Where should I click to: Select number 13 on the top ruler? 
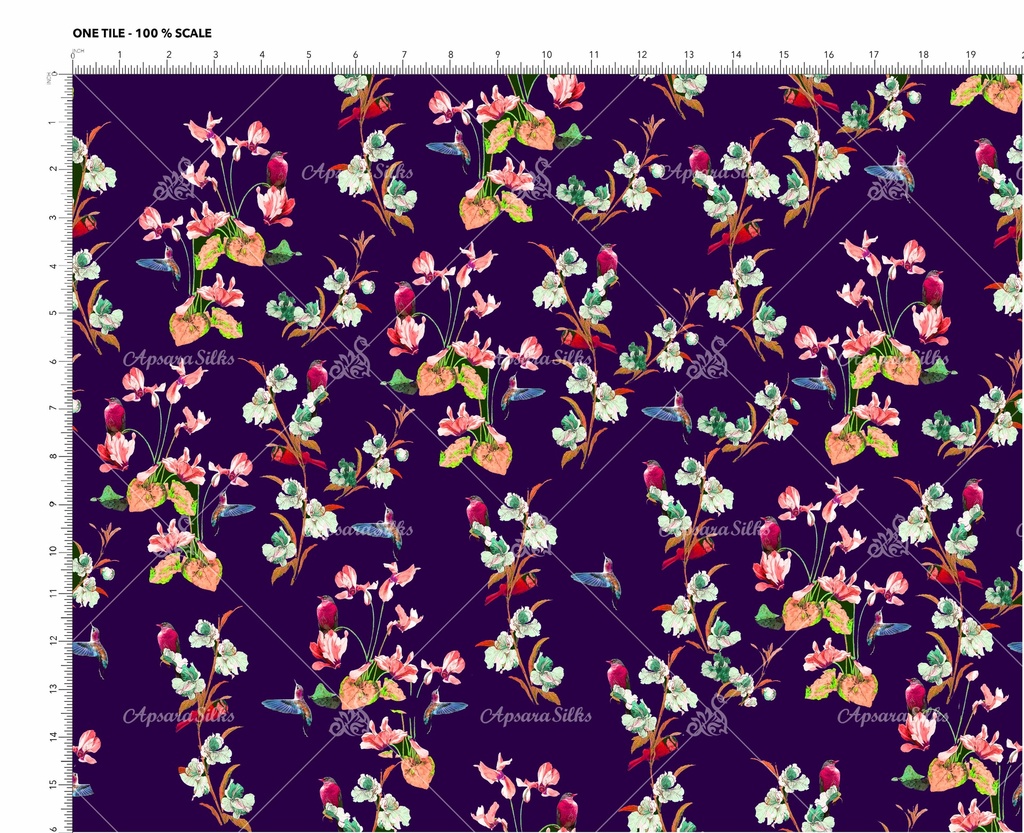688,56
